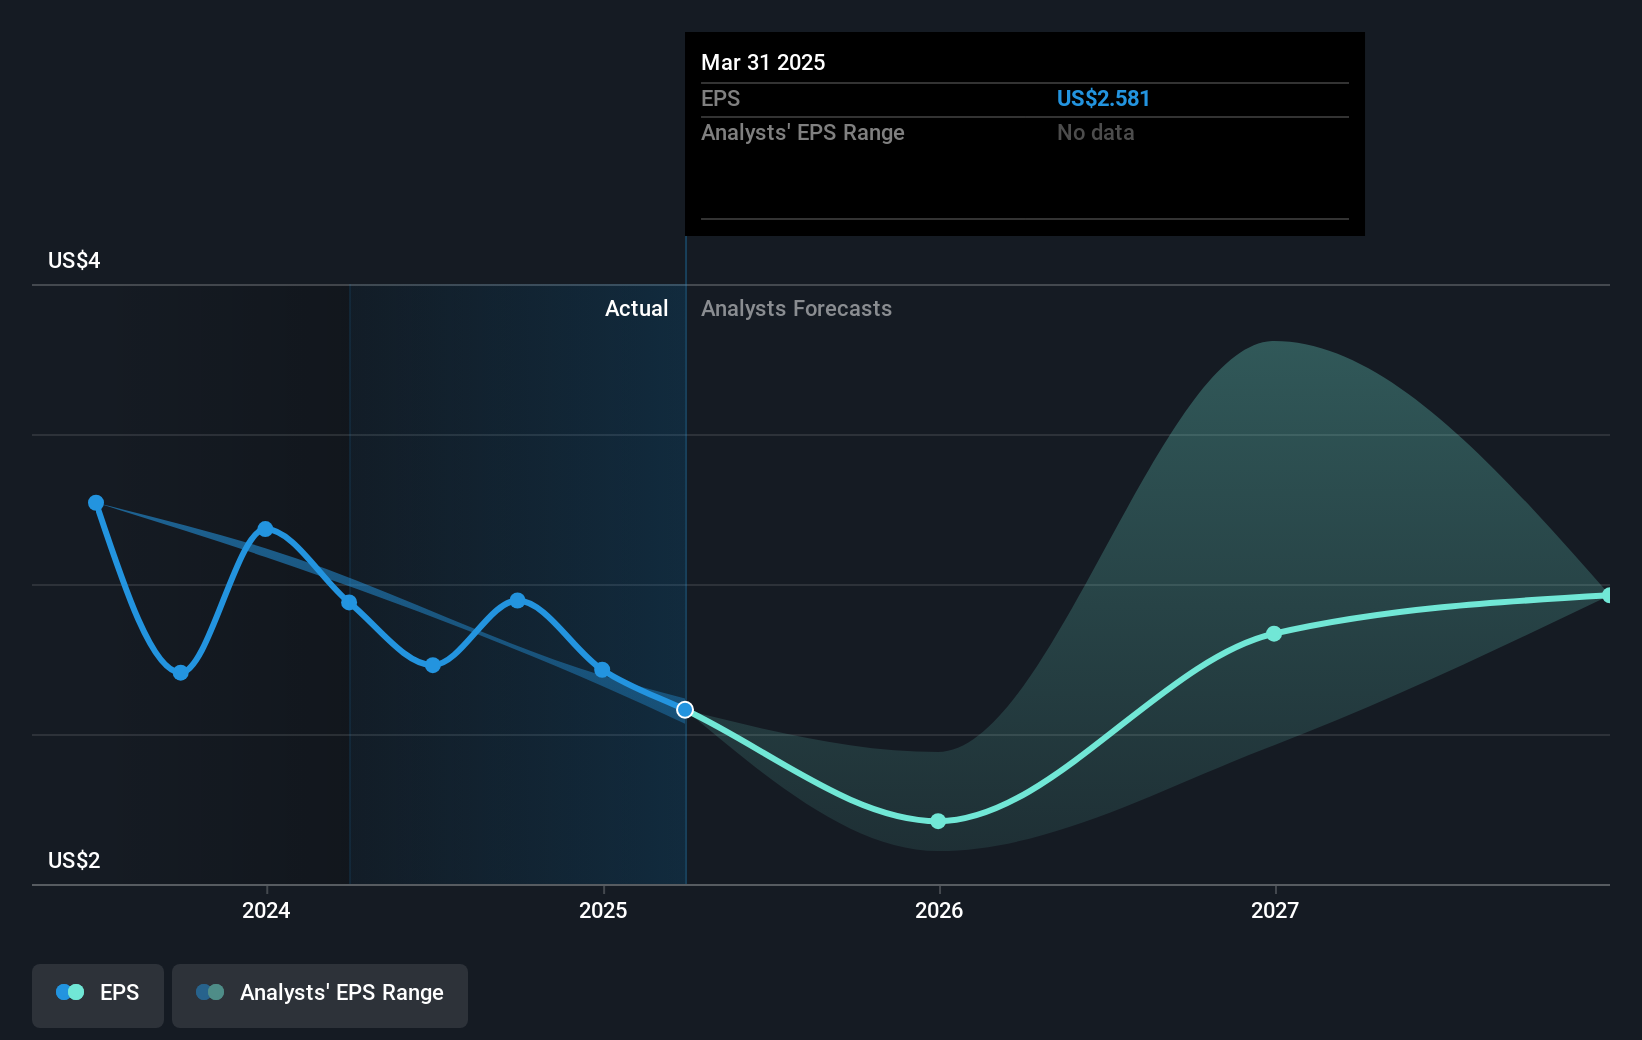Image resolution: width=1642 pixels, height=1040 pixels.
Task: Click the EPS data point at 2025
Action: point(602,670)
